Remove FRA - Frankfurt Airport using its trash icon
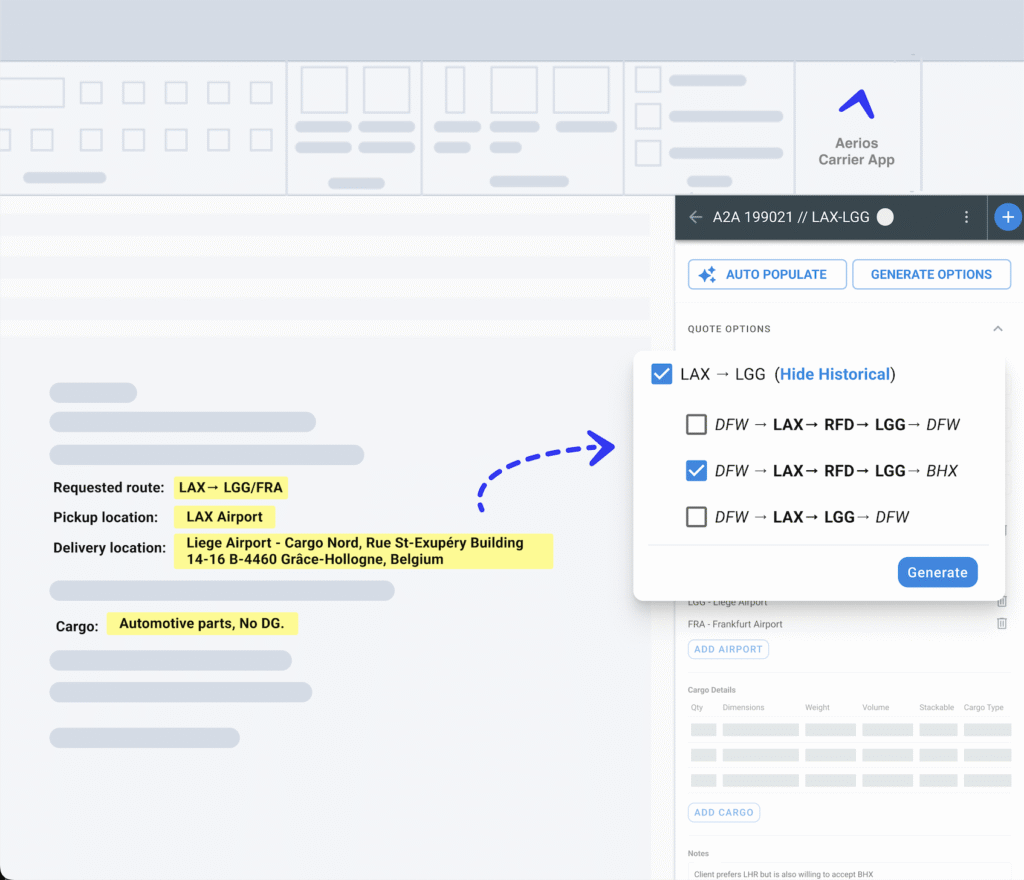This screenshot has height=880, width=1024. [1003, 623]
